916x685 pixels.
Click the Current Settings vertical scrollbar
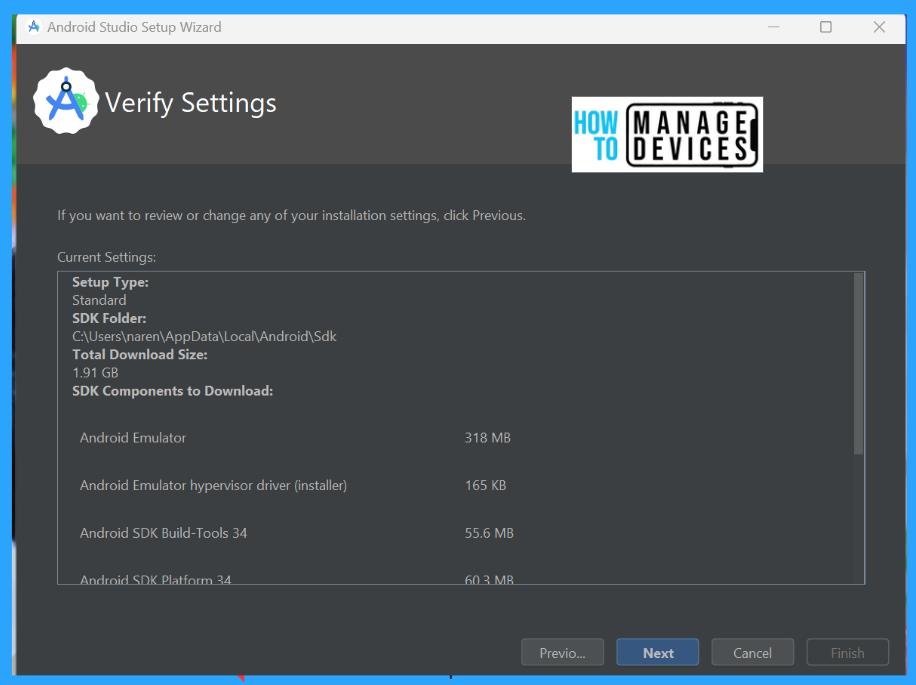(x=858, y=364)
